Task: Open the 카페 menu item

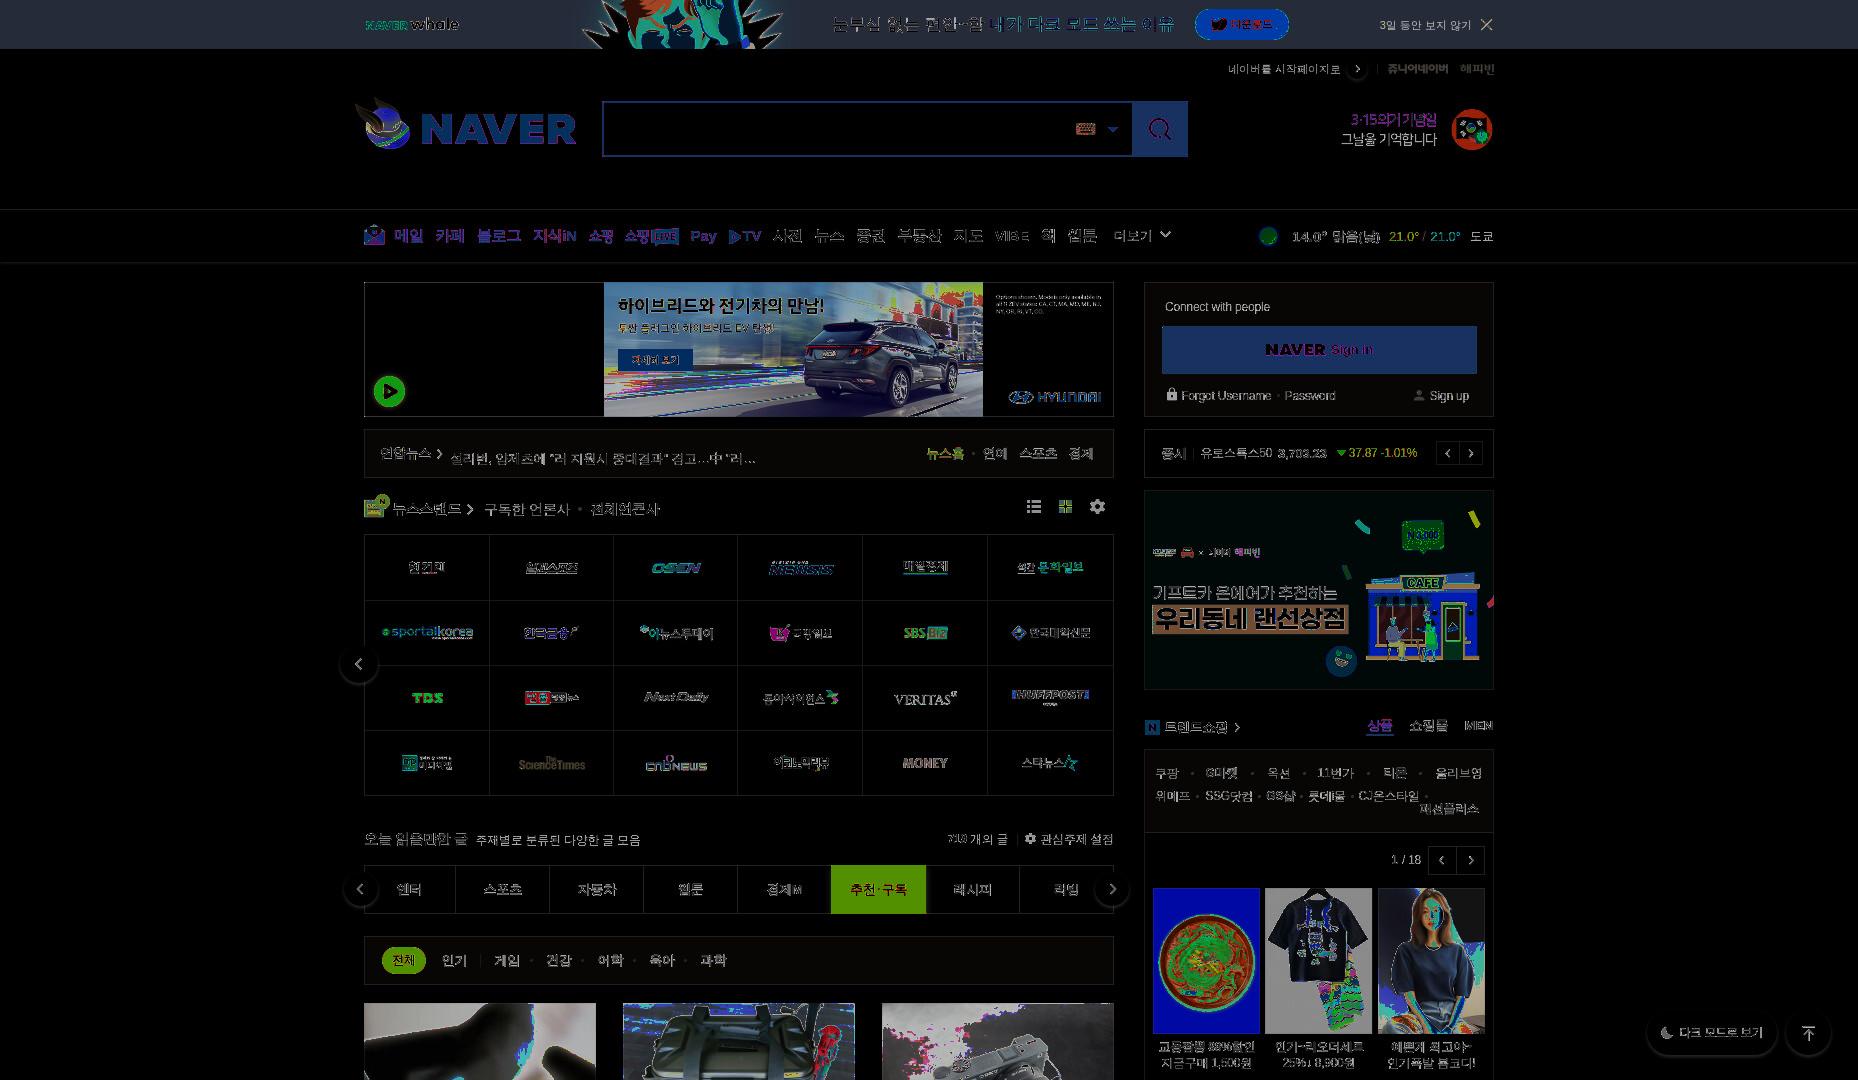Action: coord(449,236)
